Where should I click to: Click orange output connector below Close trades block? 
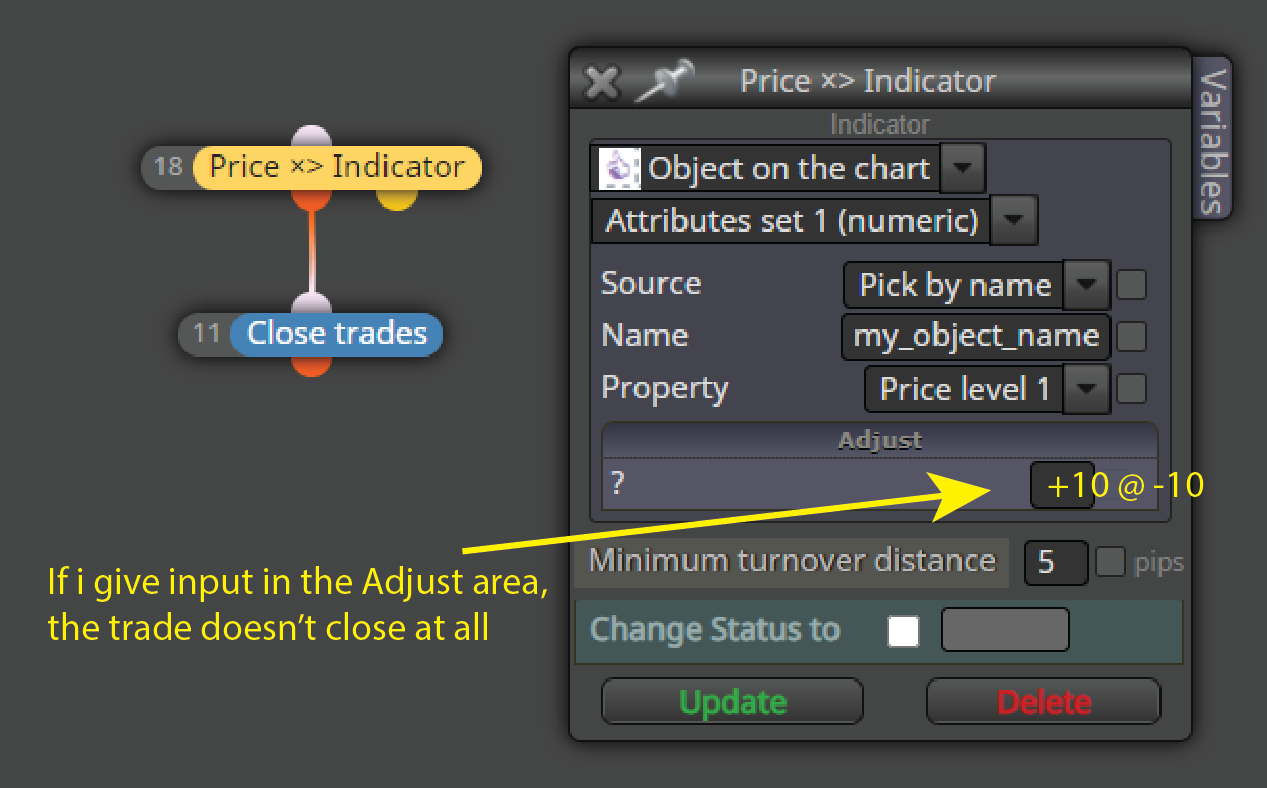(x=312, y=365)
